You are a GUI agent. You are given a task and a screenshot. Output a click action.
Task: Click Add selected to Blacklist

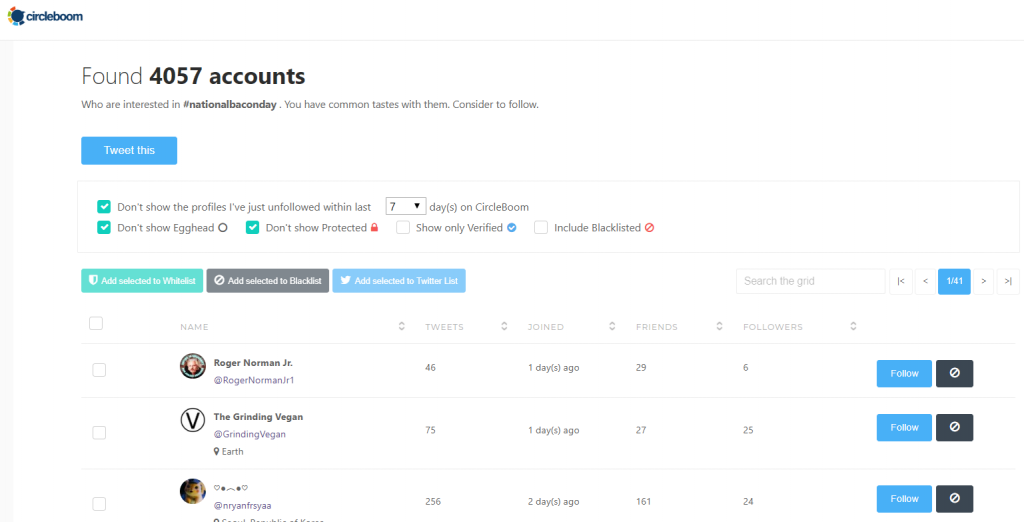[268, 281]
